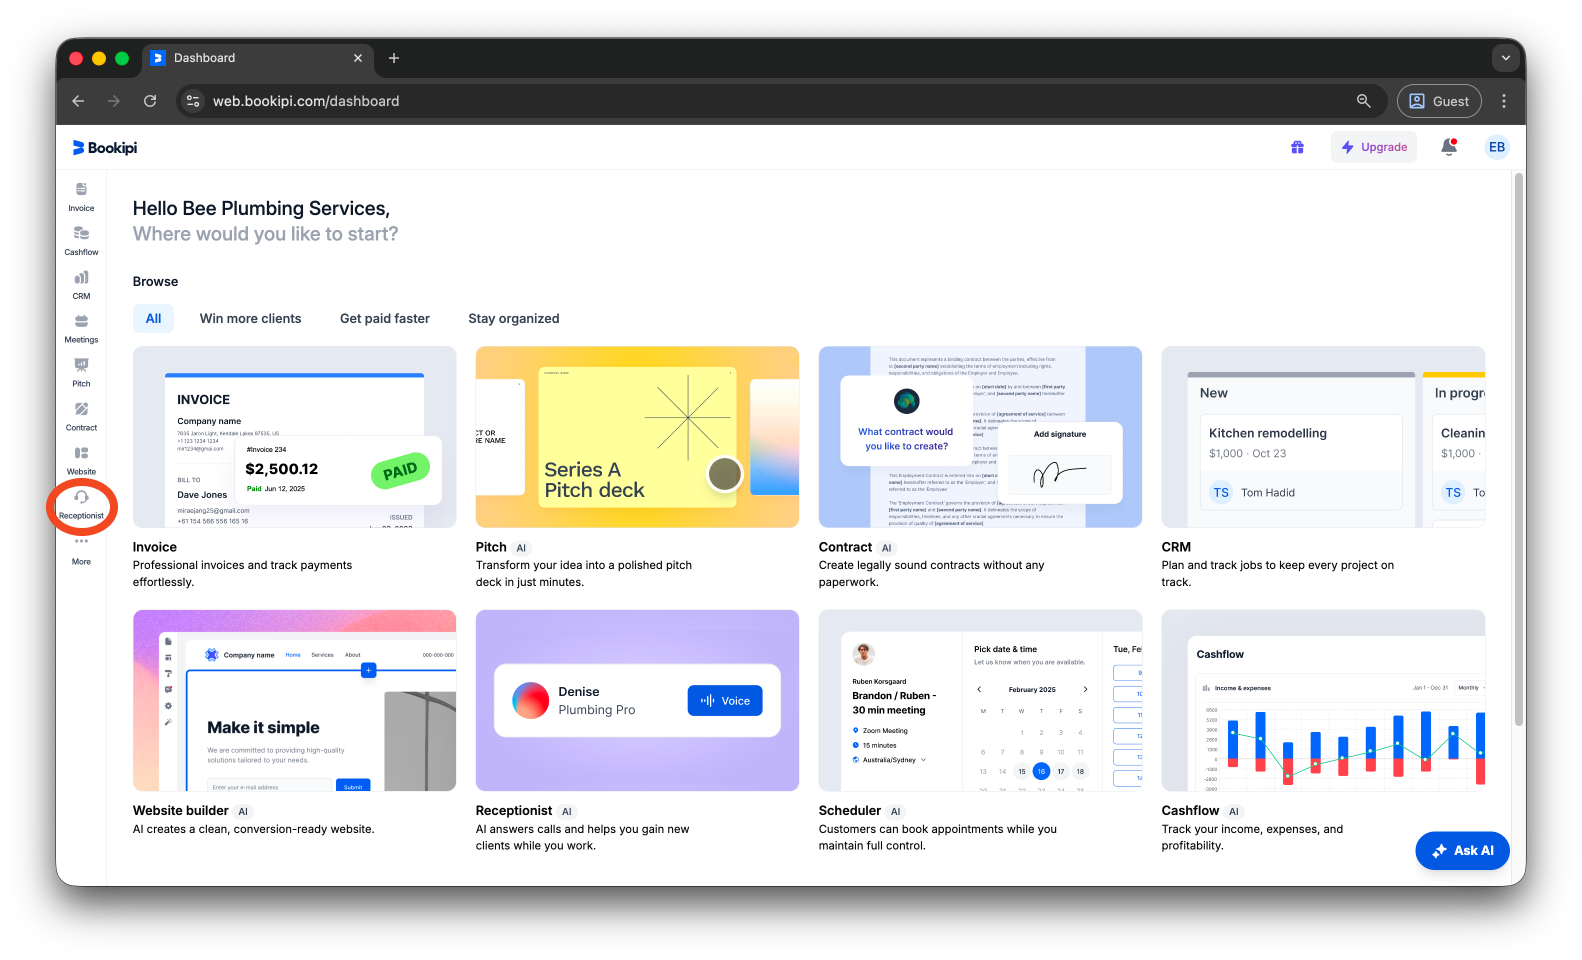This screenshot has height=960, width=1582.
Task: Click the 'Hello Bee Plumbing Services,' heading
Action: 261,208
